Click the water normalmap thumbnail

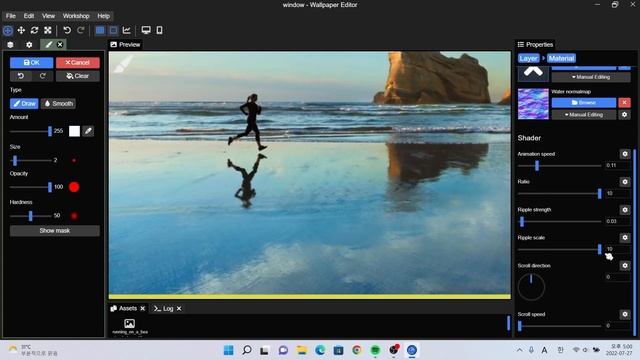click(533, 104)
